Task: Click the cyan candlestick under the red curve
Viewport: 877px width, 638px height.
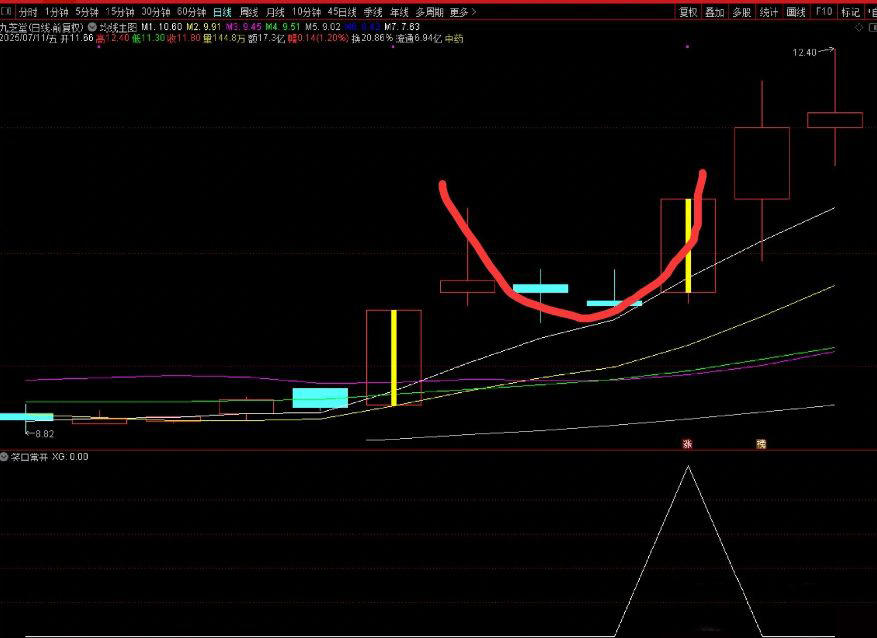Action: click(x=540, y=289)
